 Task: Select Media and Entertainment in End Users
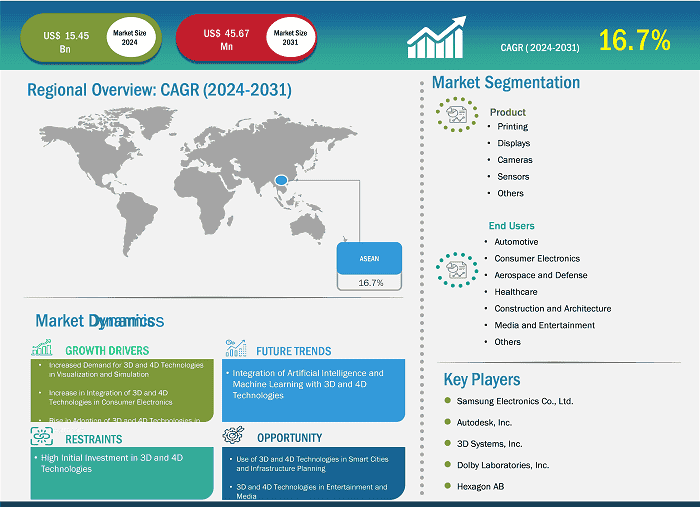(x=544, y=325)
